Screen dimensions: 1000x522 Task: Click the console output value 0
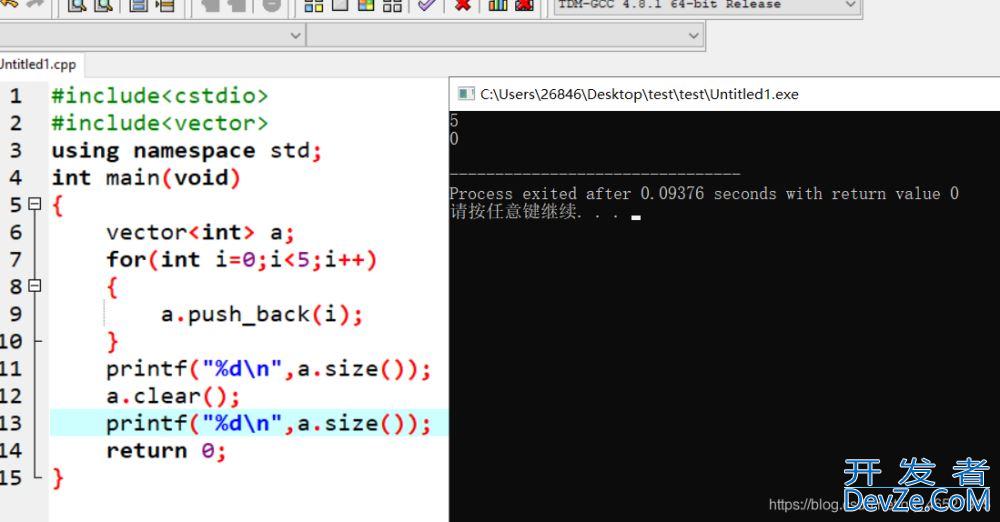tap(454, 138)
